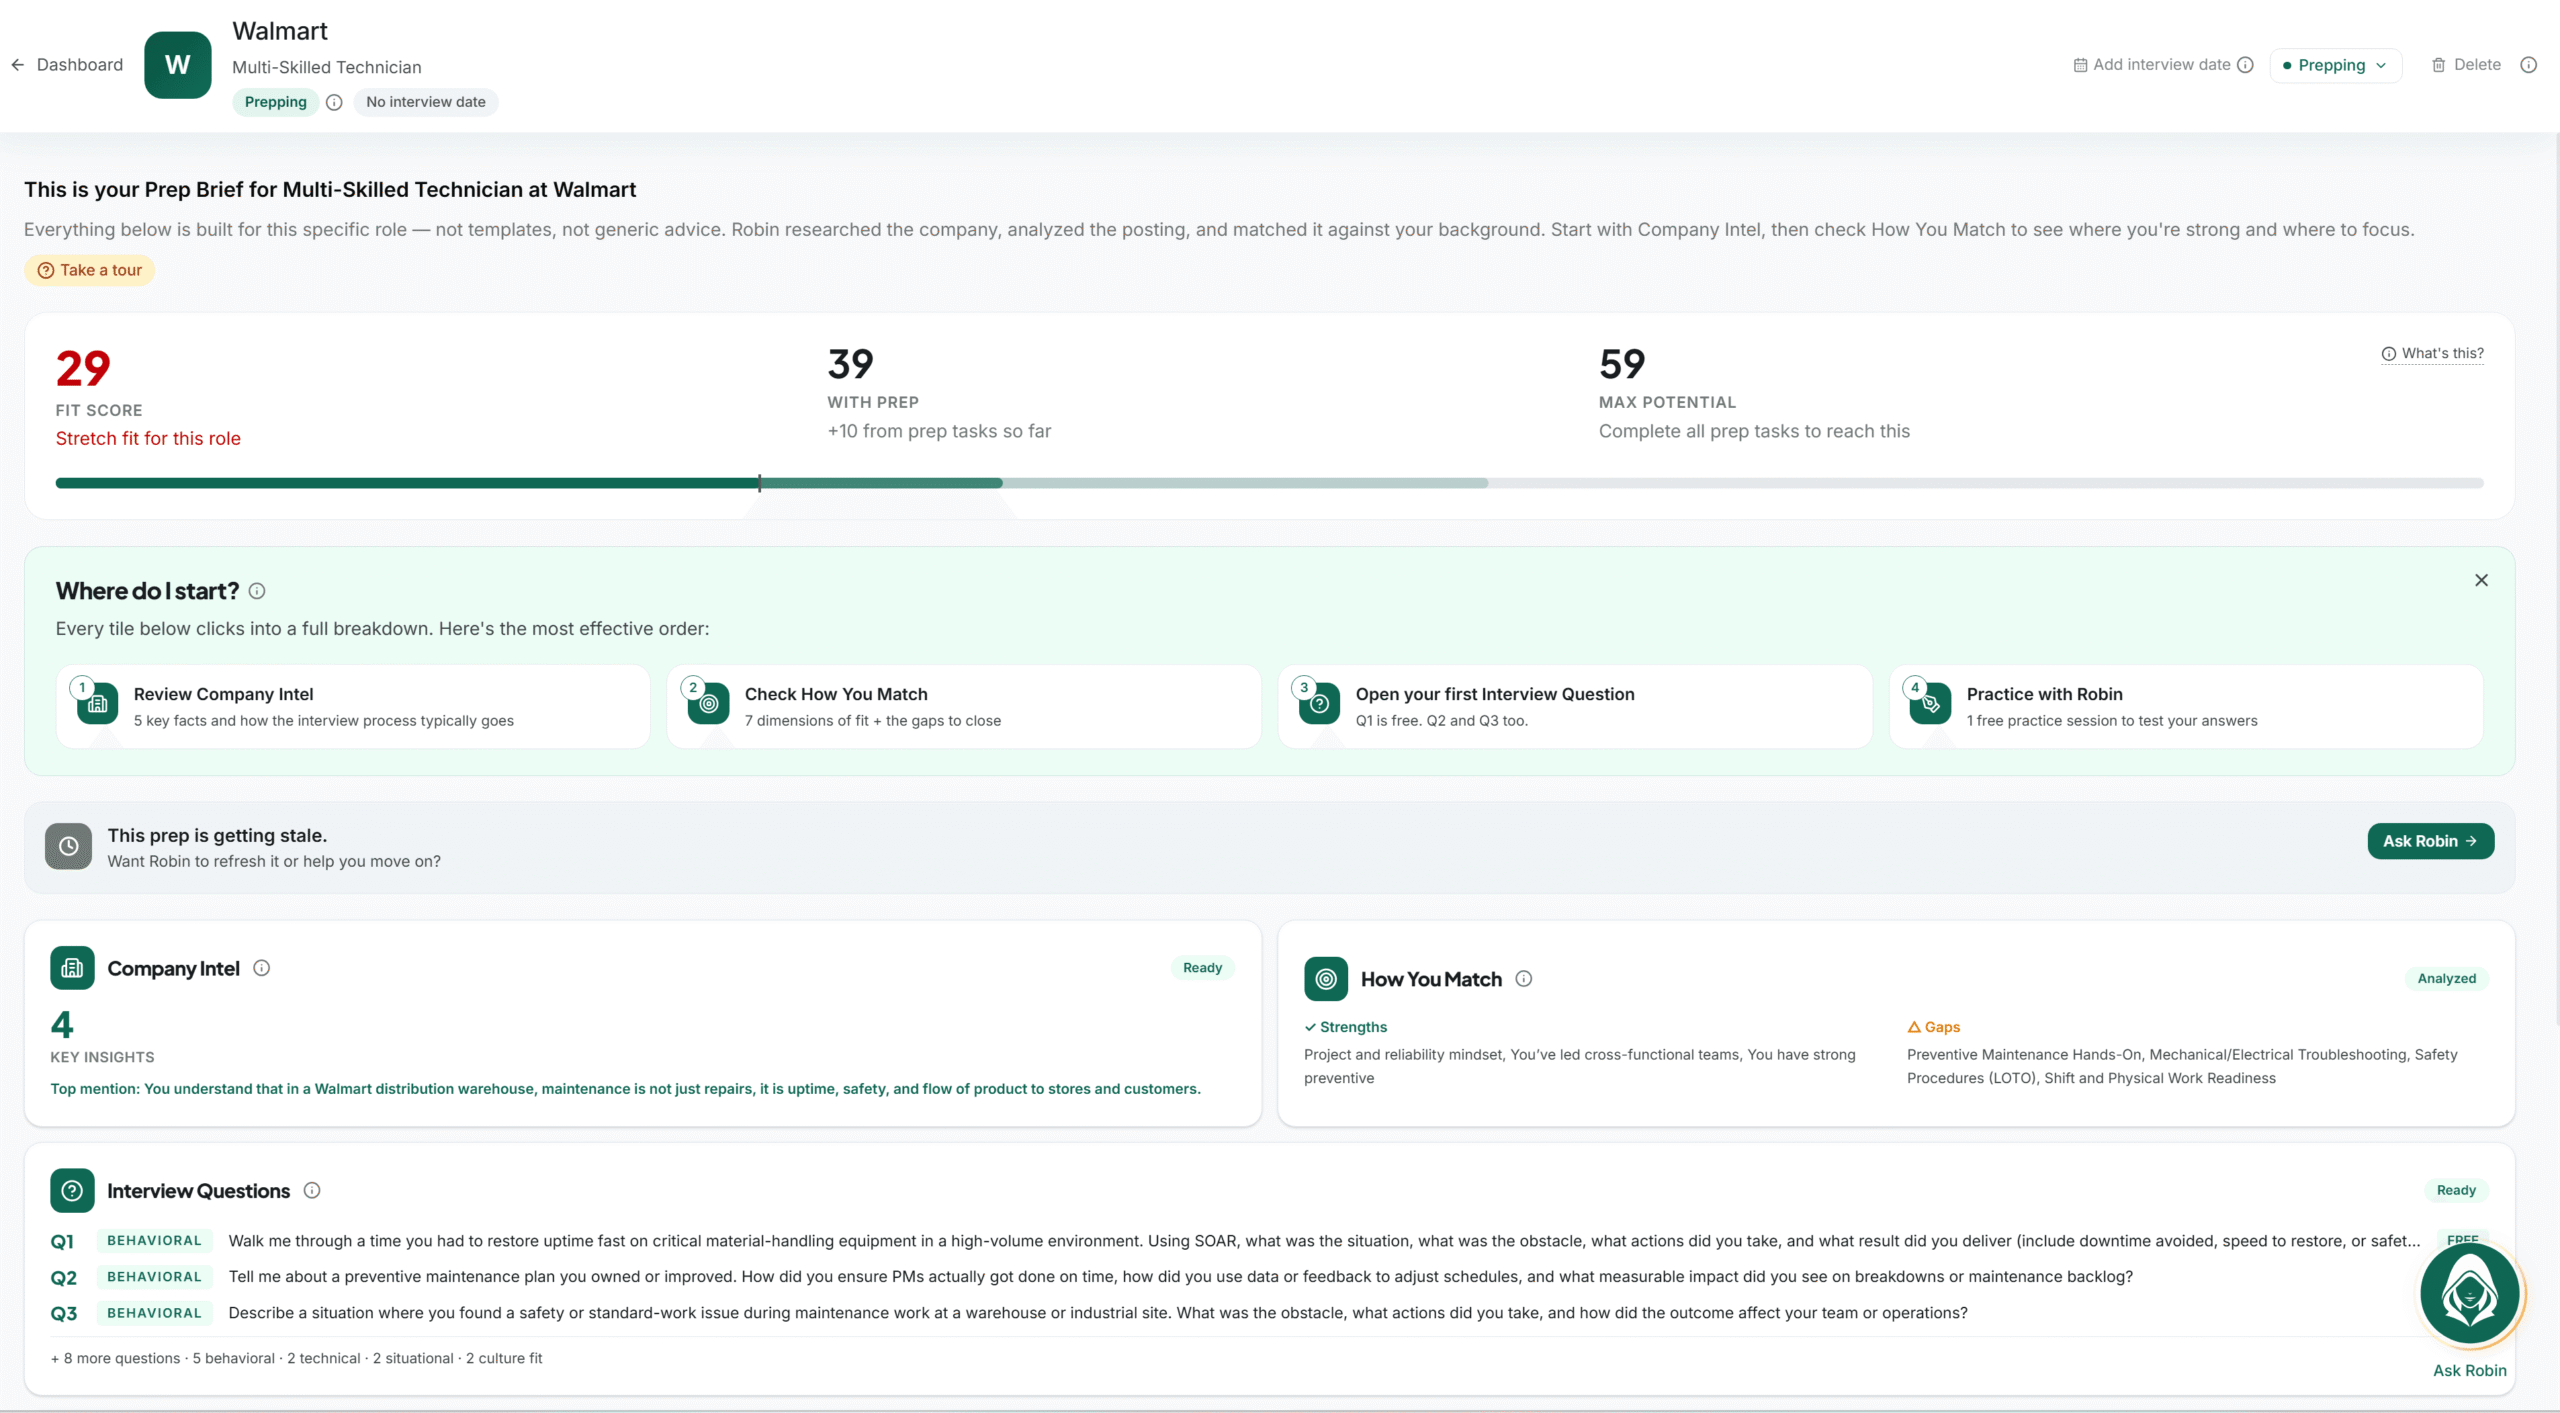Click the Interview Questions question-mark icon
The width and height of the screenshot is (2560, 1413).
pos(72,1191)
